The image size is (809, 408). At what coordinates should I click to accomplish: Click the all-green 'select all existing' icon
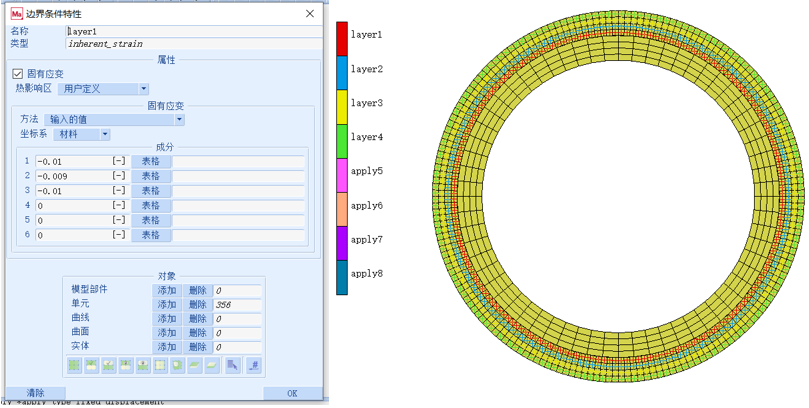pyautogui.click(x=74, y=365)
